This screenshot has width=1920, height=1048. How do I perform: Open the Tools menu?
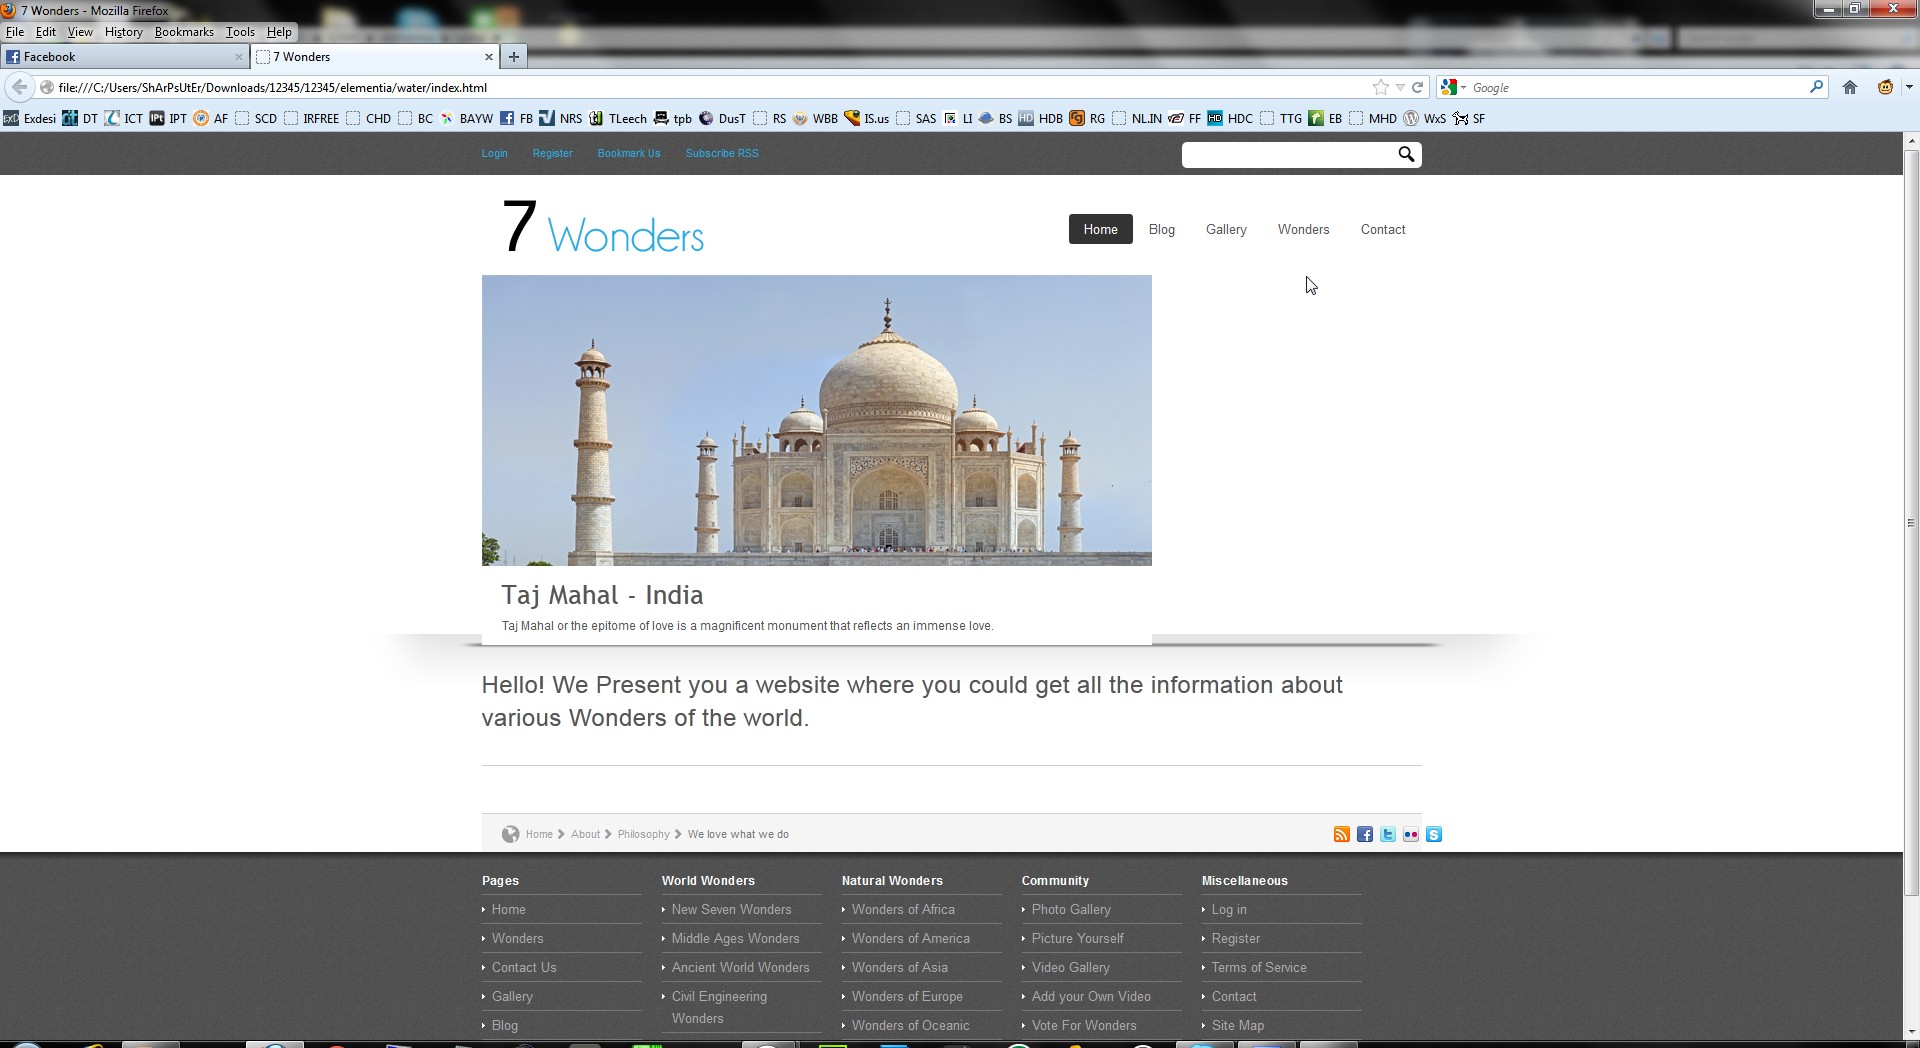(240, 32)
